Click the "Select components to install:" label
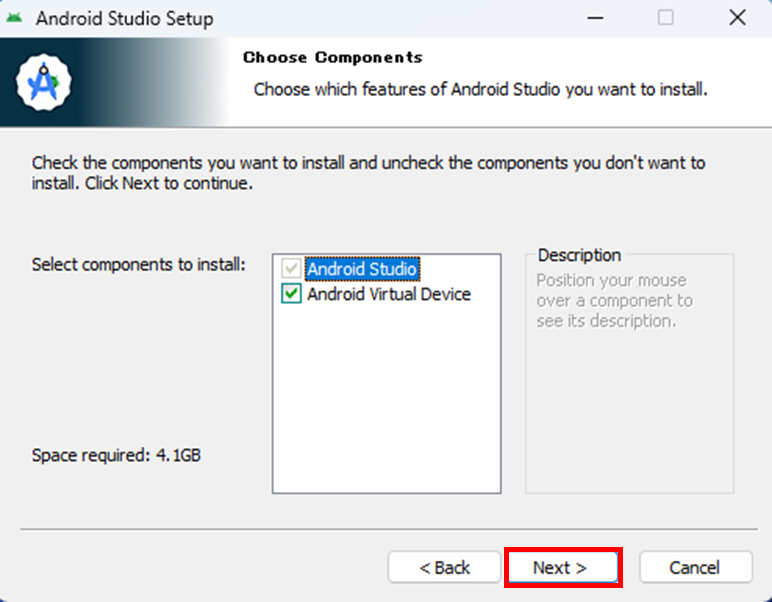The image size is (772, 602). click(x=139, y=264)
